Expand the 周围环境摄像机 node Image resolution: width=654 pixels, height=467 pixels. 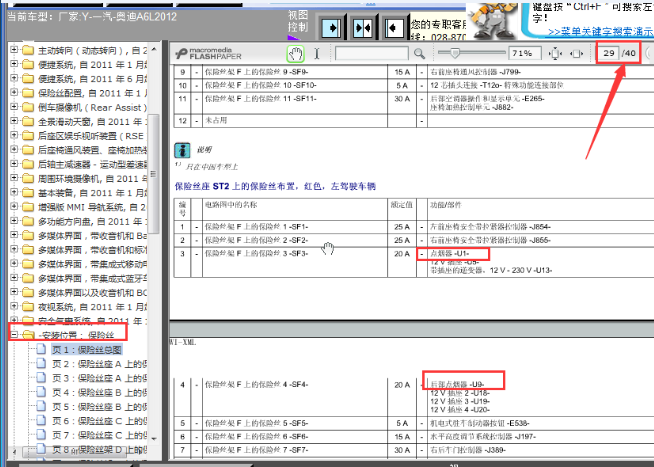14,178
